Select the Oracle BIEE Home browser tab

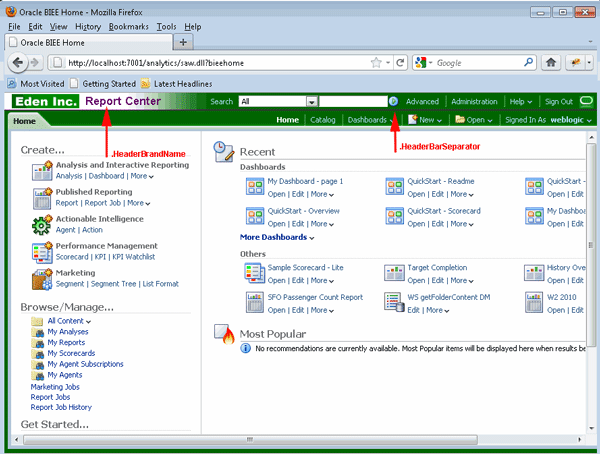(x=88, y=42)
